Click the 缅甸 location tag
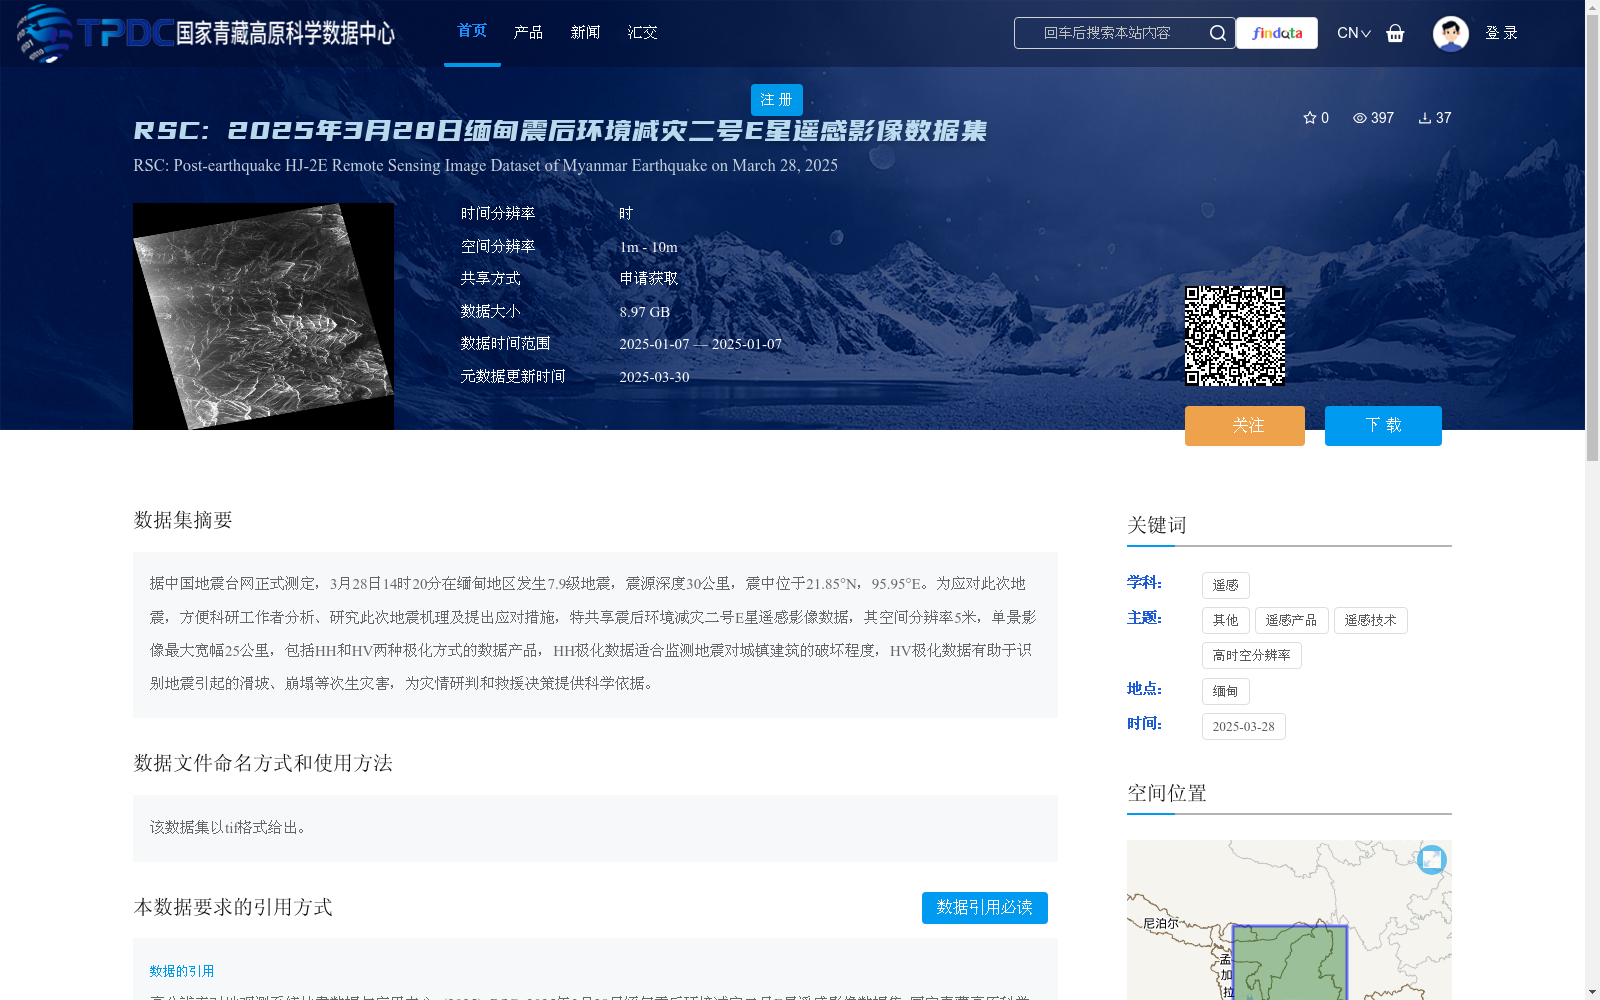The height and width of the screenshot is (1000, 1600). 1226,691
